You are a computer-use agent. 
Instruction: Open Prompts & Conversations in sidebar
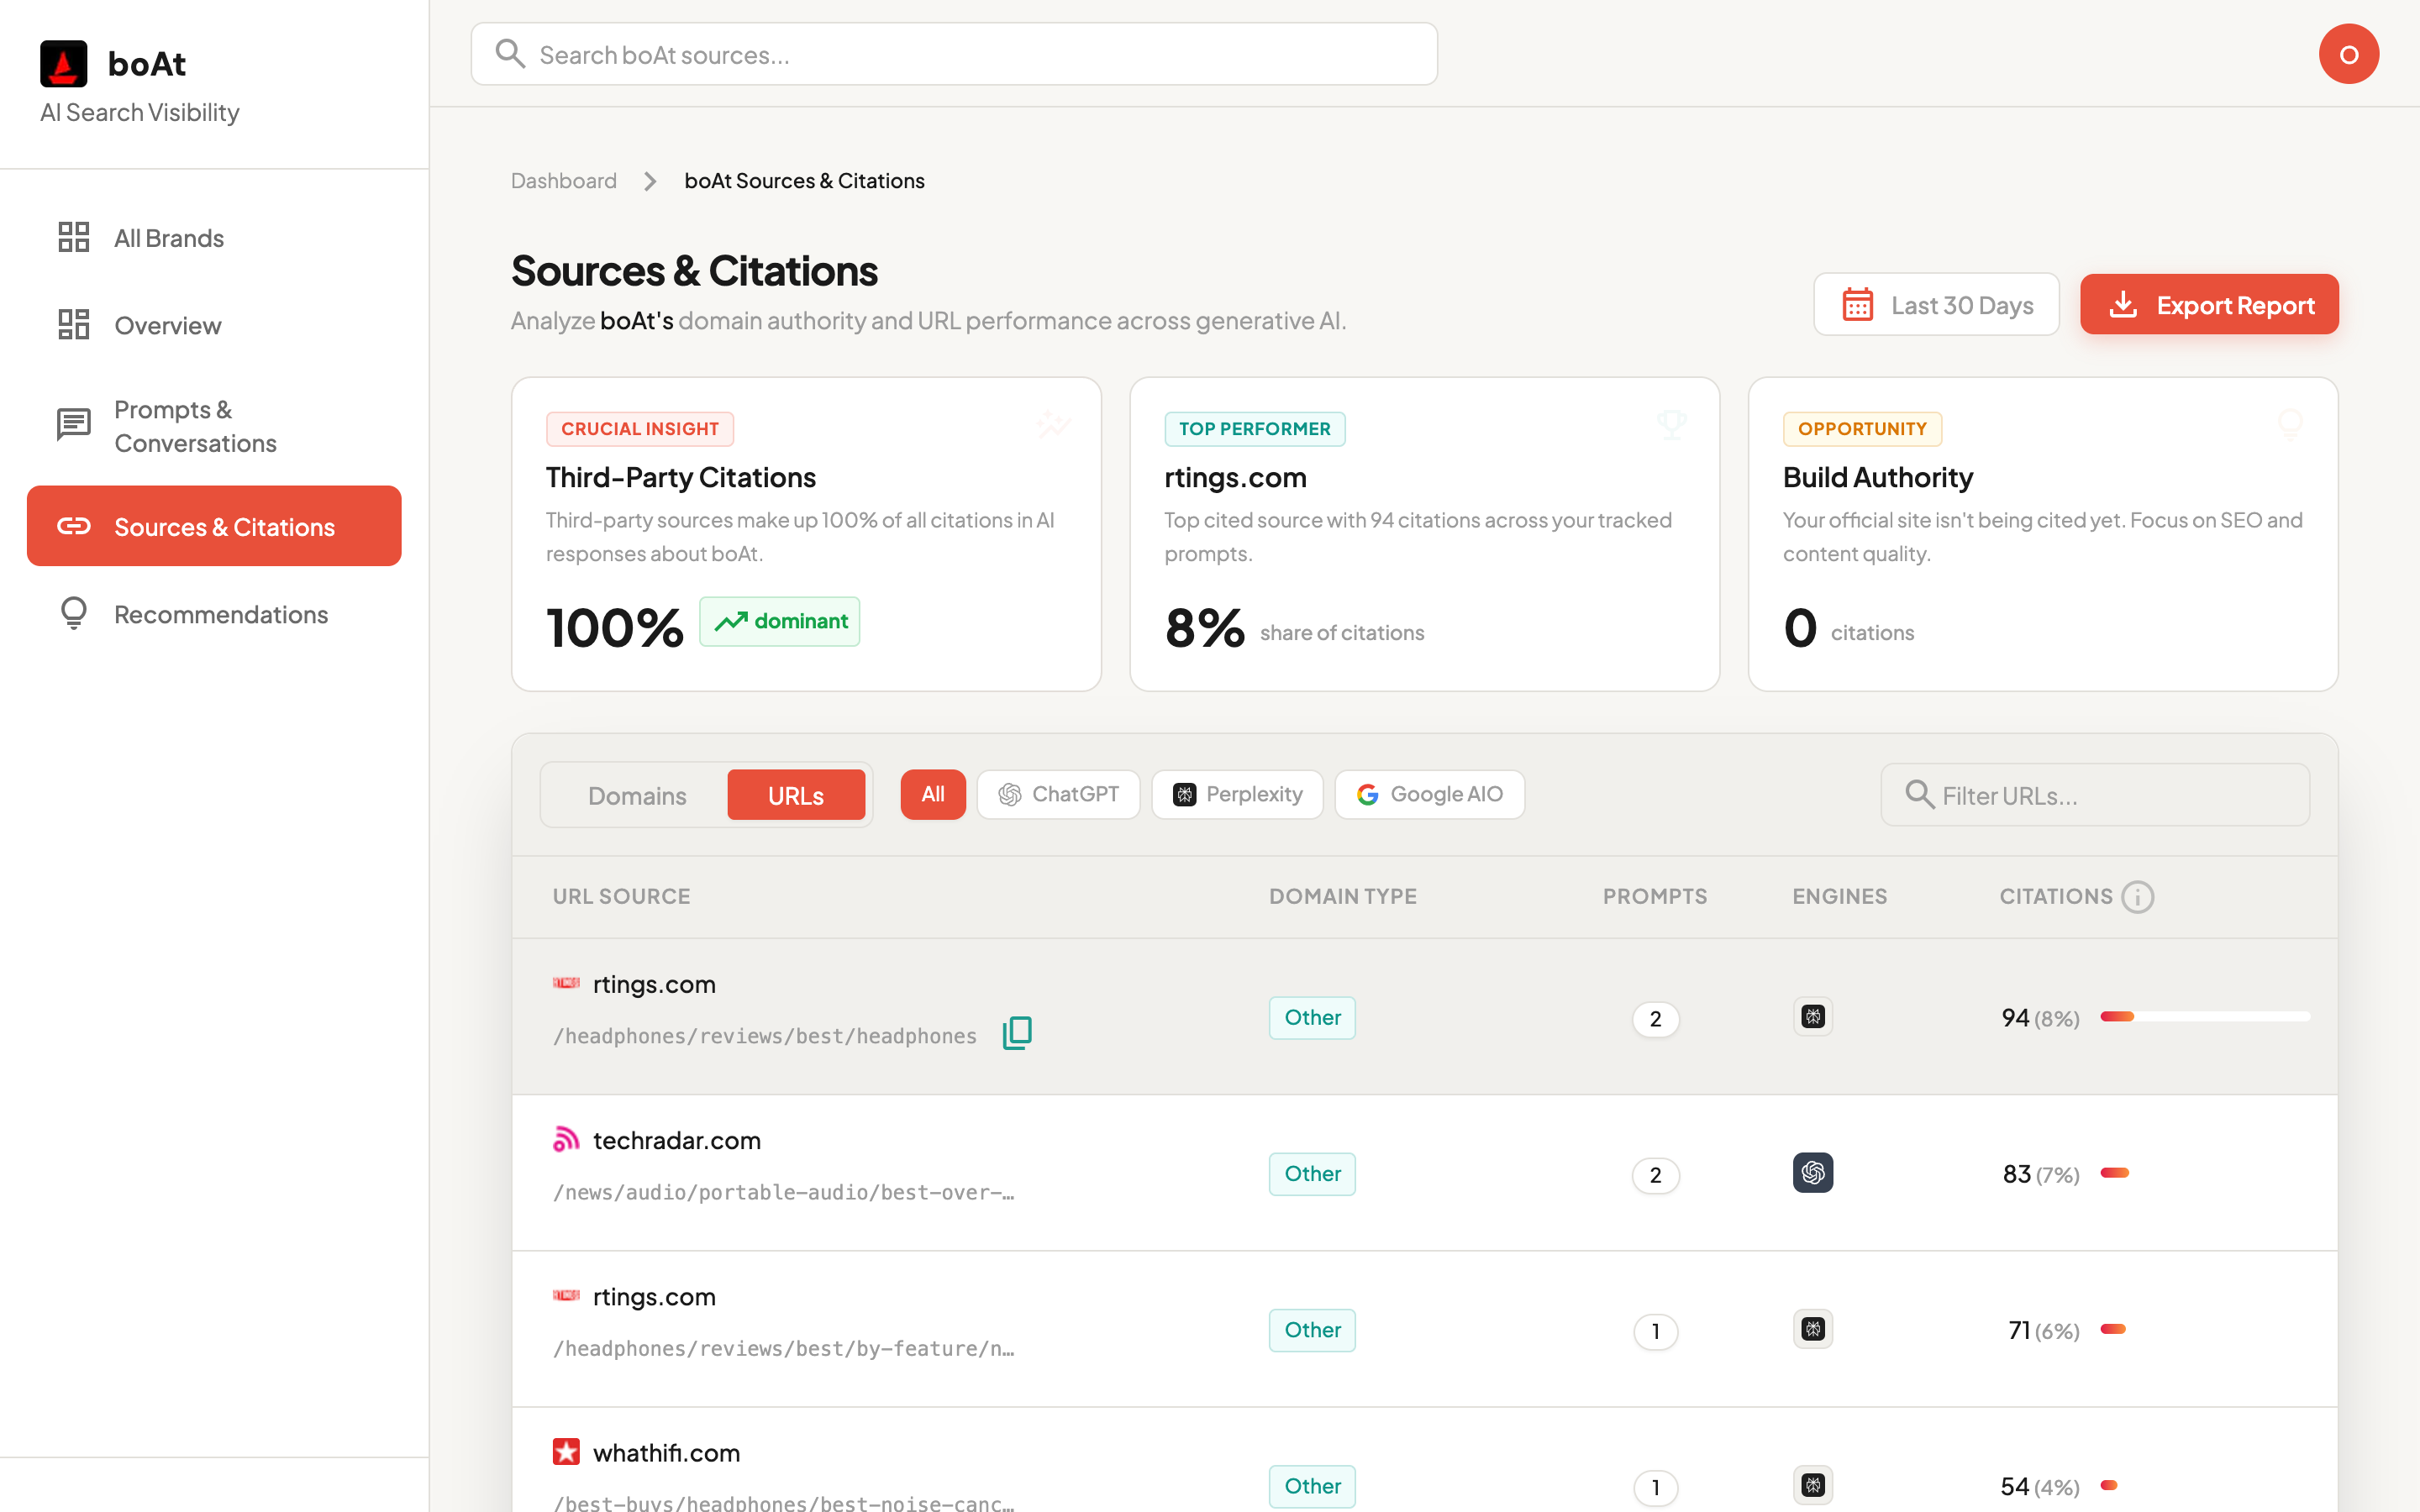click(x=195, y=426)
